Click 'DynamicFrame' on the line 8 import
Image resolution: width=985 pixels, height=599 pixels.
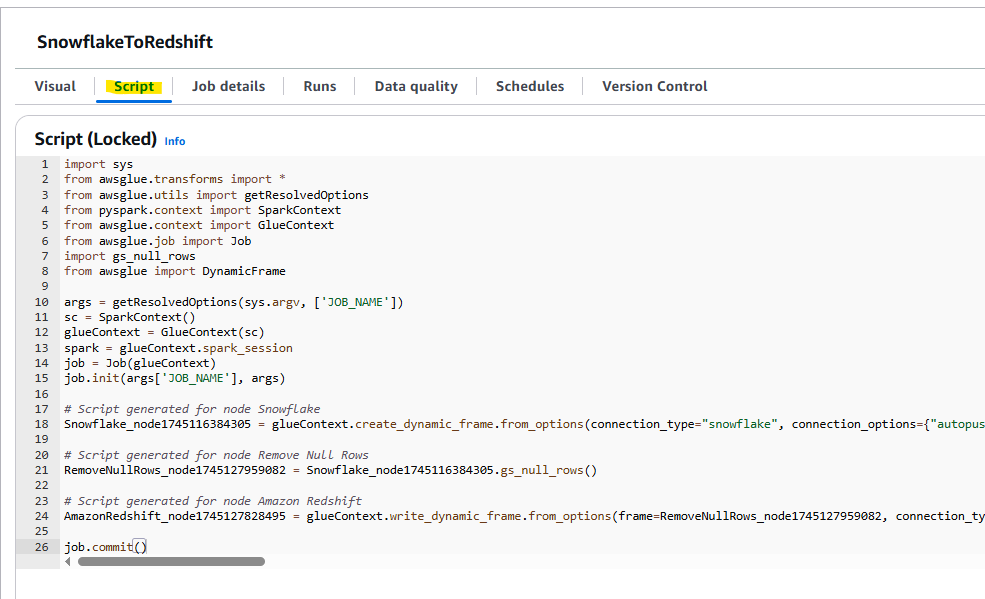click(x=244, y=271)
